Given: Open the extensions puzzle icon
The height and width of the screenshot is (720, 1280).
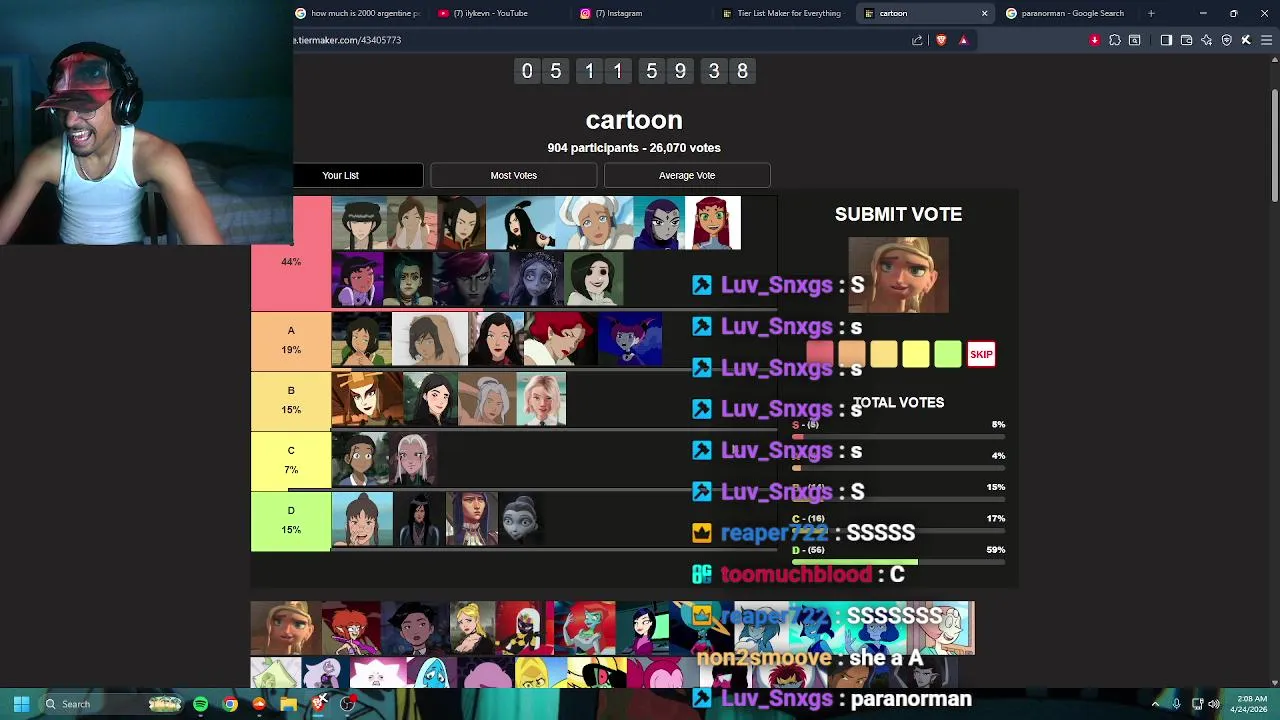Looking at the screenshot, I should pyautogui.click(x=1114, y=40).
